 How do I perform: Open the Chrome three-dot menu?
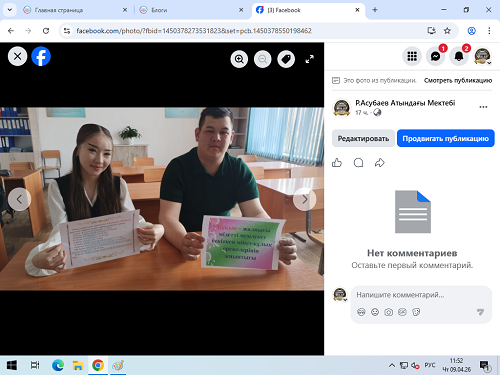(489, 31)
